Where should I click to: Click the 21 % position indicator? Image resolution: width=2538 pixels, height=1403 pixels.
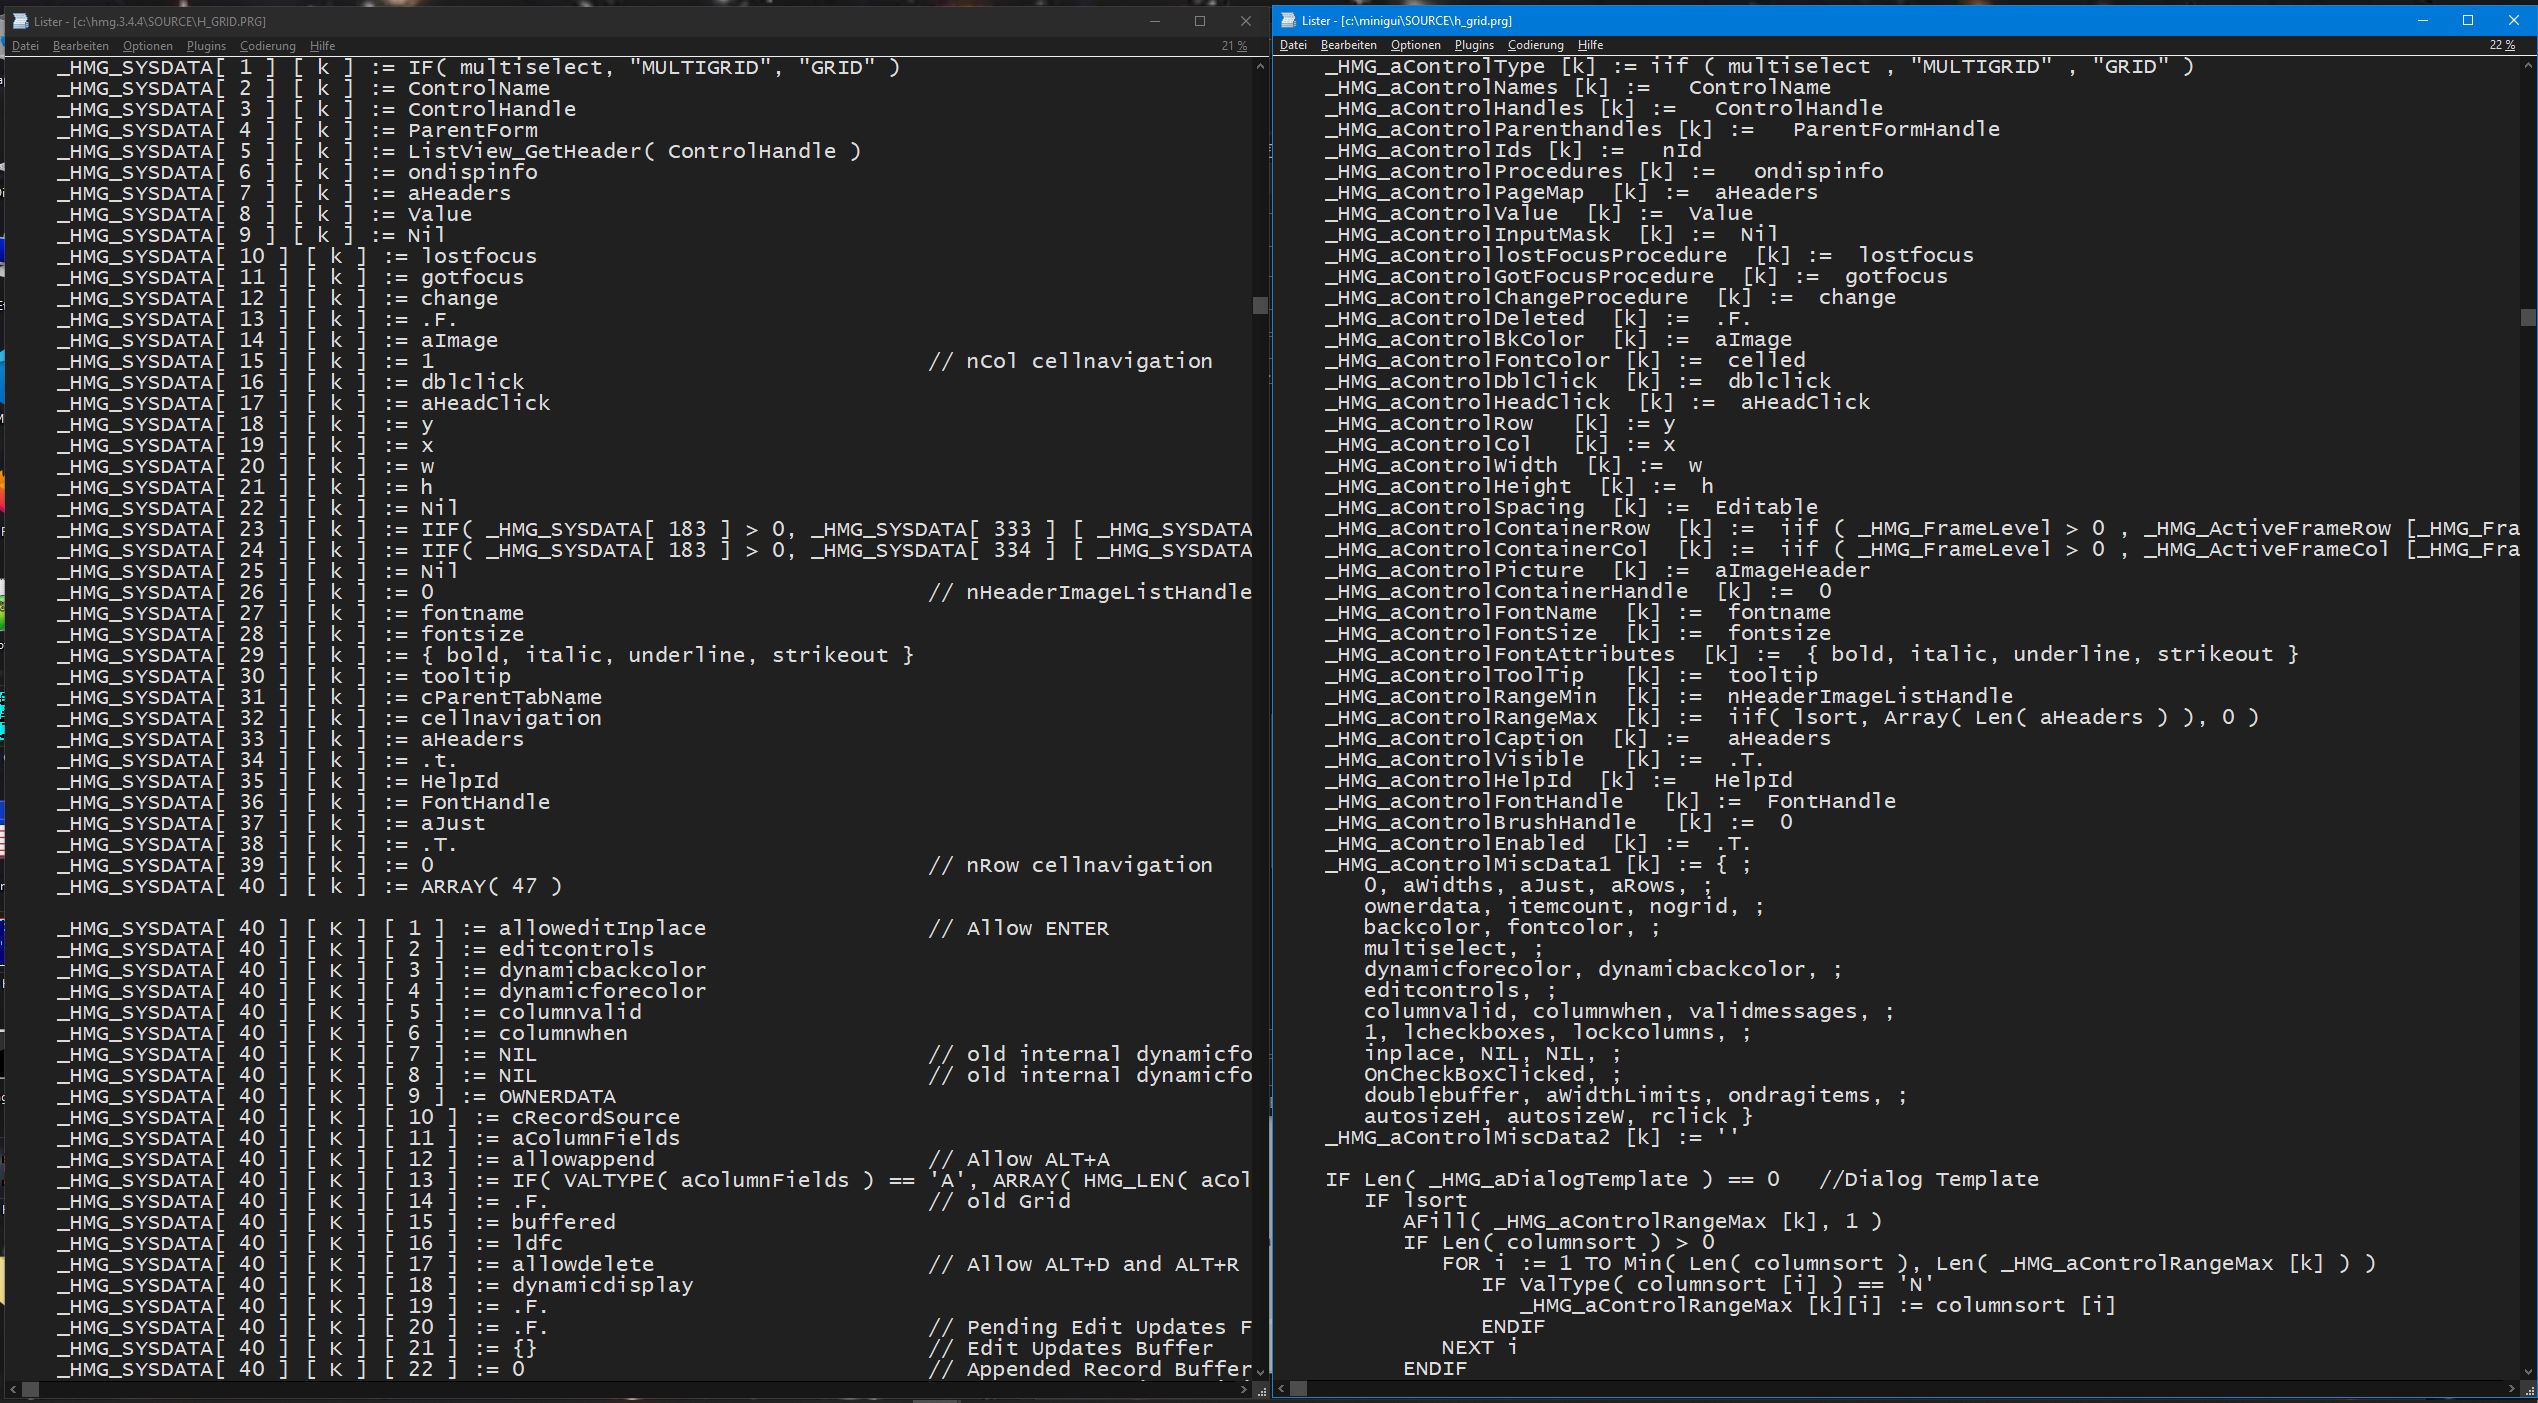tap(1234, 46)
